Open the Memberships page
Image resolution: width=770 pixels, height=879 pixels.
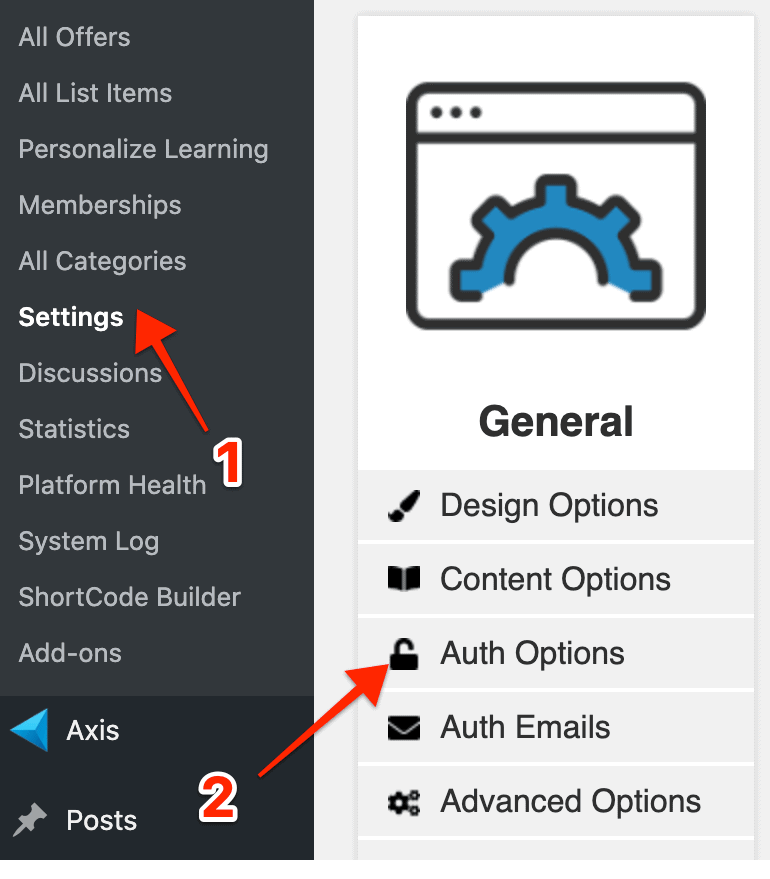[x=100, y=205]
